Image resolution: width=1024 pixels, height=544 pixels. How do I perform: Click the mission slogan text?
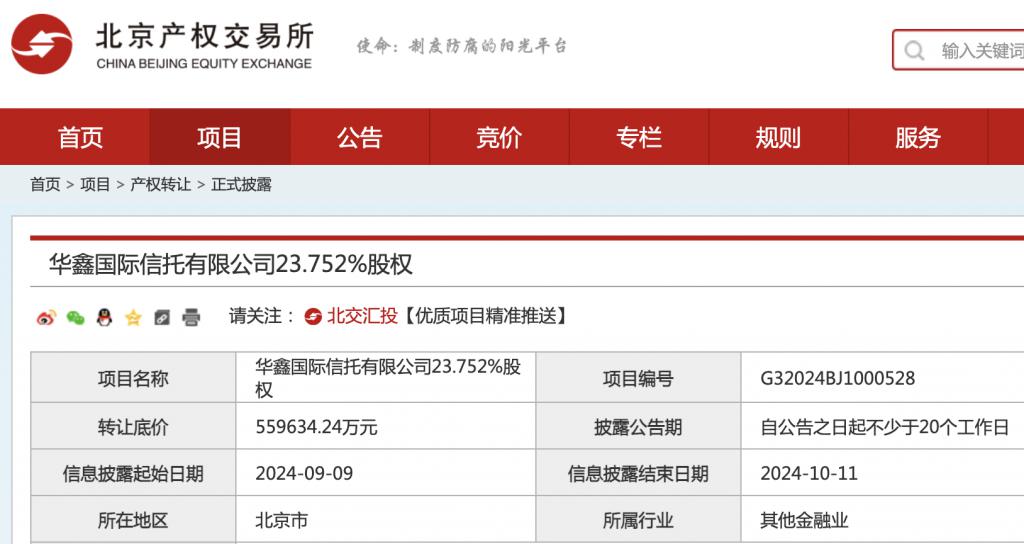pos(462,46)
